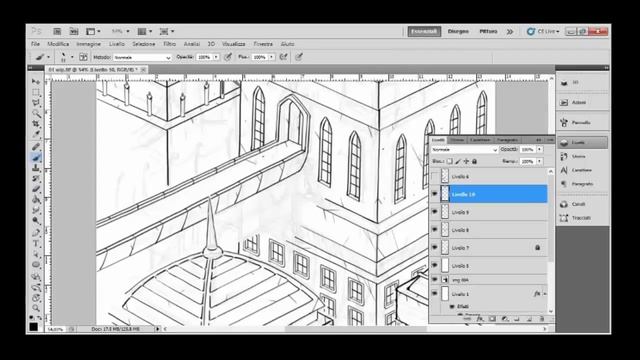Select the Clone Stamp tool
Viewport: 640px width, 360px height.
click(x=36, y=168)
